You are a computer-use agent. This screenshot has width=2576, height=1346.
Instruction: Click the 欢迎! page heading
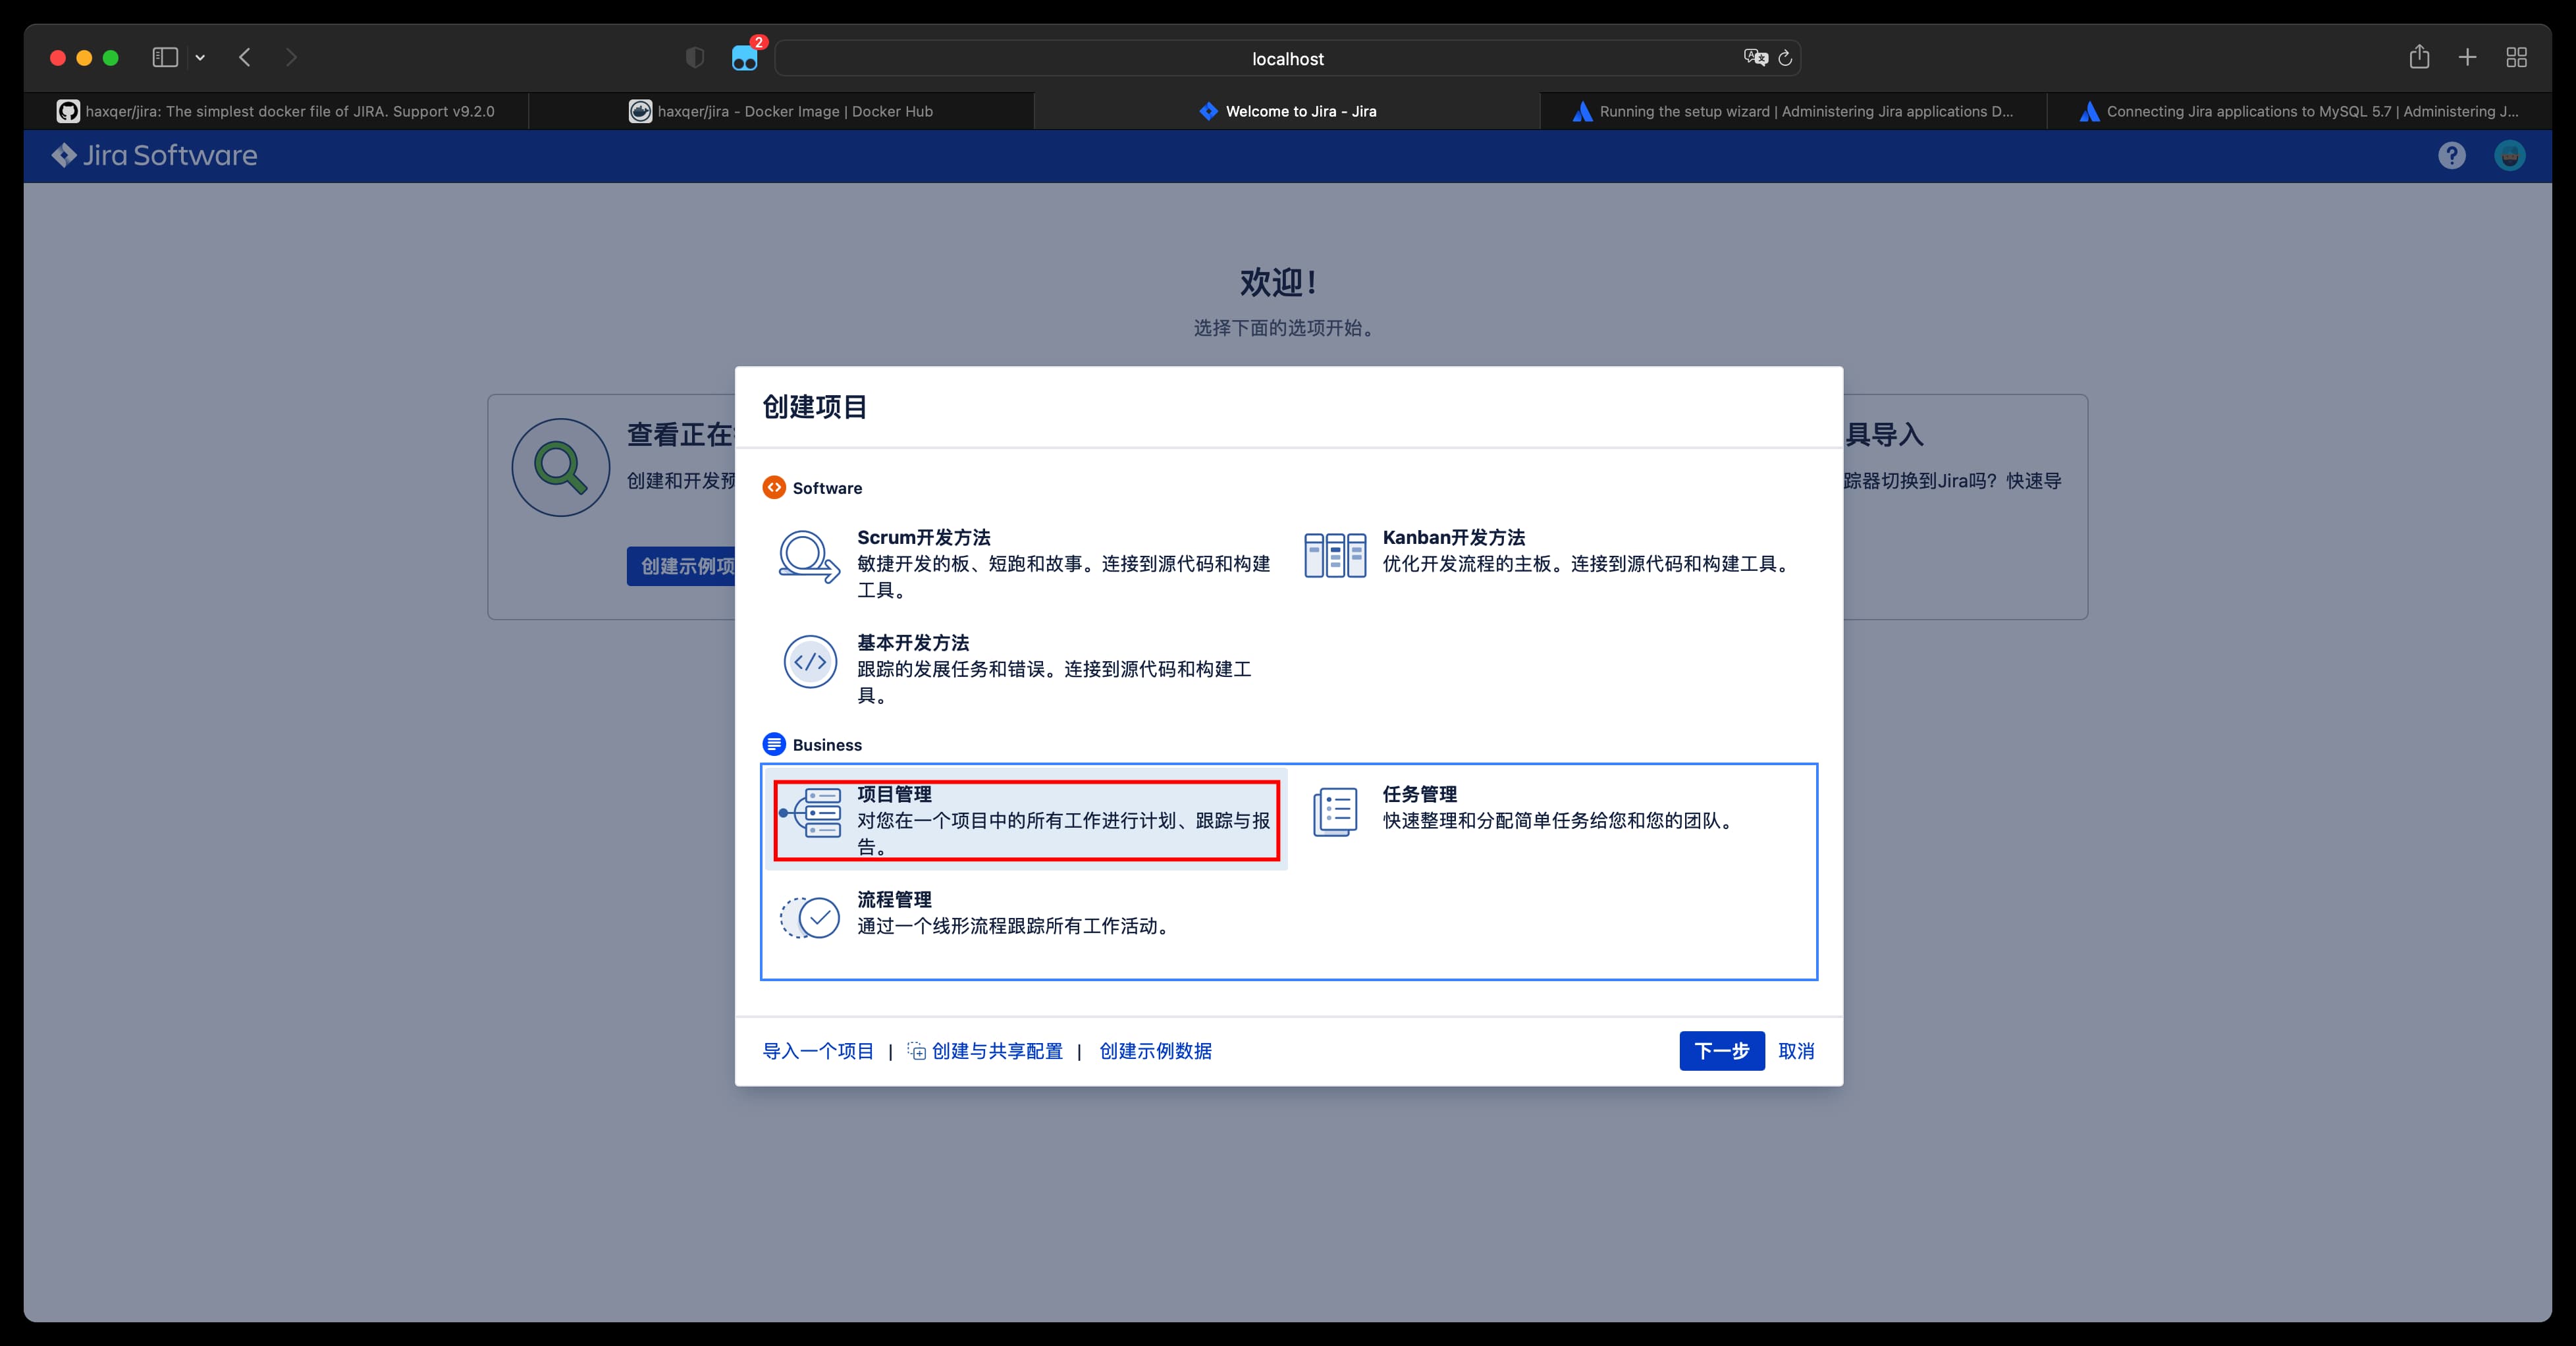(x=1279, y=282)
